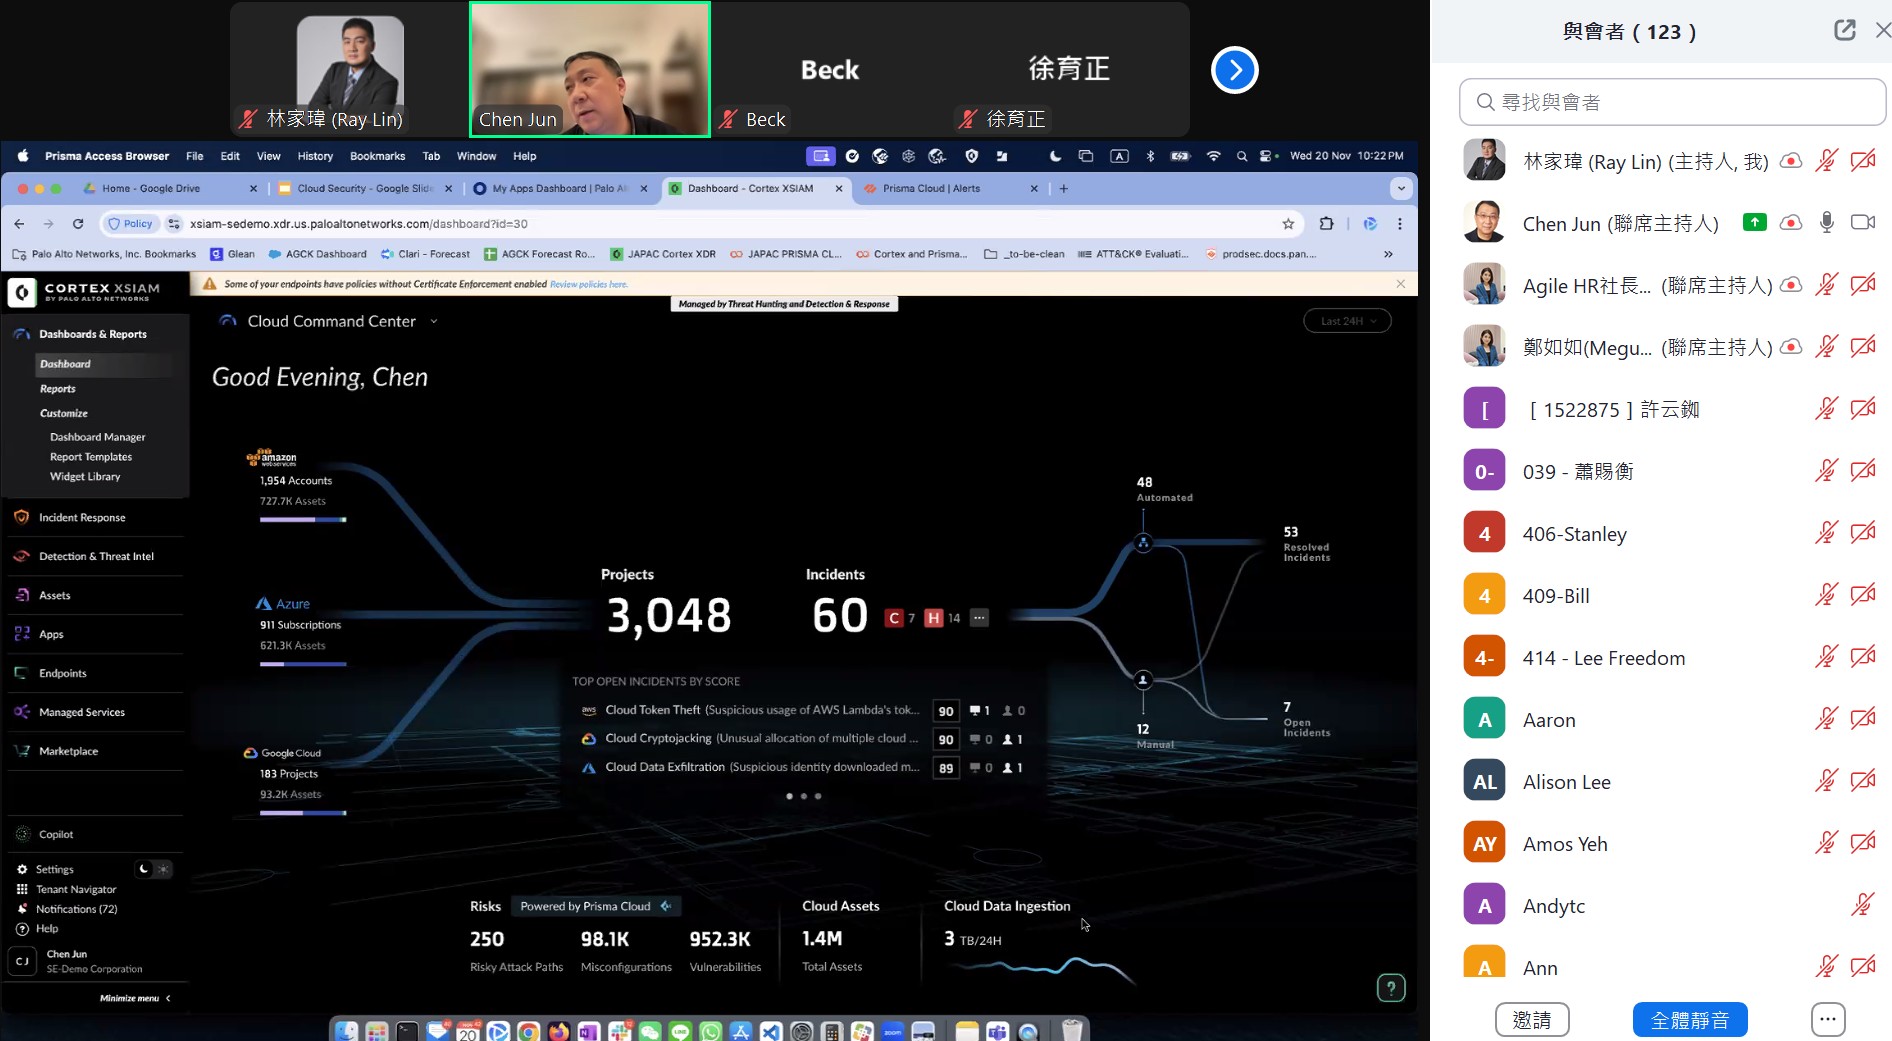Toggle dark/light theme switch near Settings
This screenshot has height=1041, width=1892.
point(153,869)
